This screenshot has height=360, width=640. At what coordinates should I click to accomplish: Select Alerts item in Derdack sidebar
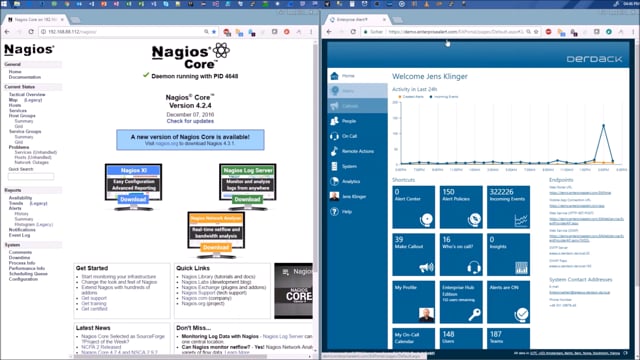(x=357, y=91)
